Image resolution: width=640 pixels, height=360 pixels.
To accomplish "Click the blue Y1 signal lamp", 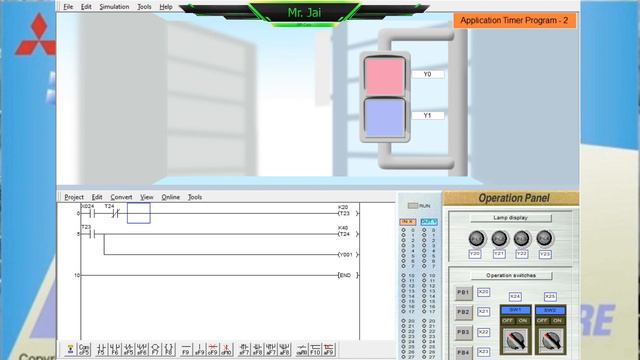I will pyautogui.click(x=384, y=118).
